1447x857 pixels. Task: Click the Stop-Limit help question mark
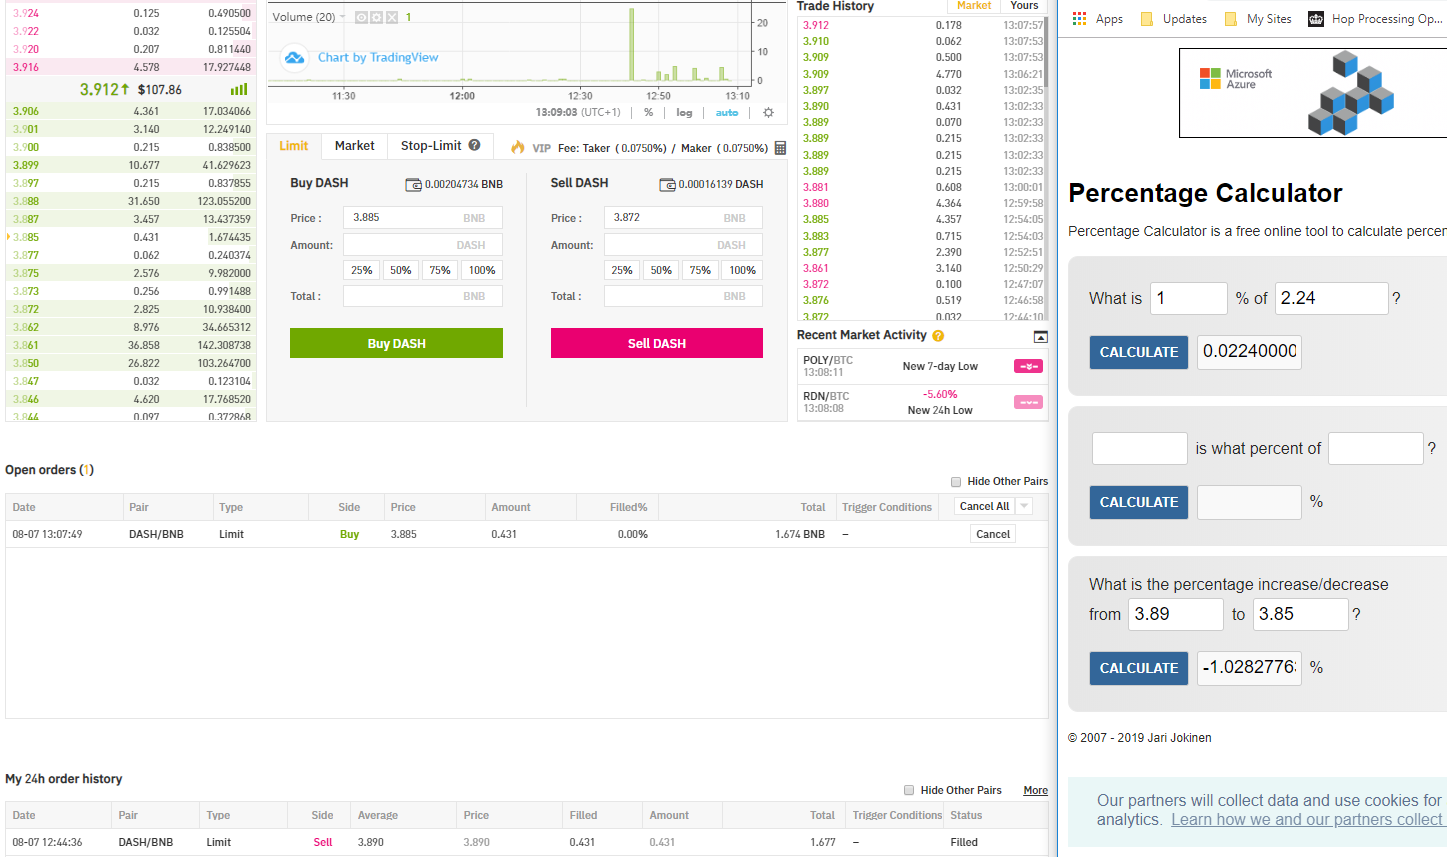[474, 145]
